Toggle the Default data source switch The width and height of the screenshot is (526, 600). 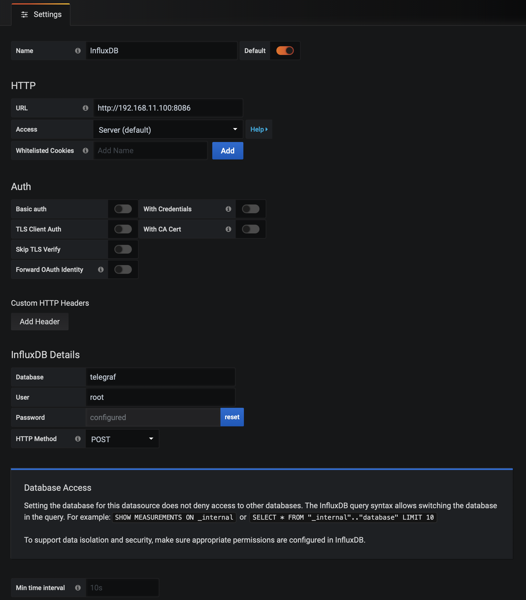pos(285,51)
